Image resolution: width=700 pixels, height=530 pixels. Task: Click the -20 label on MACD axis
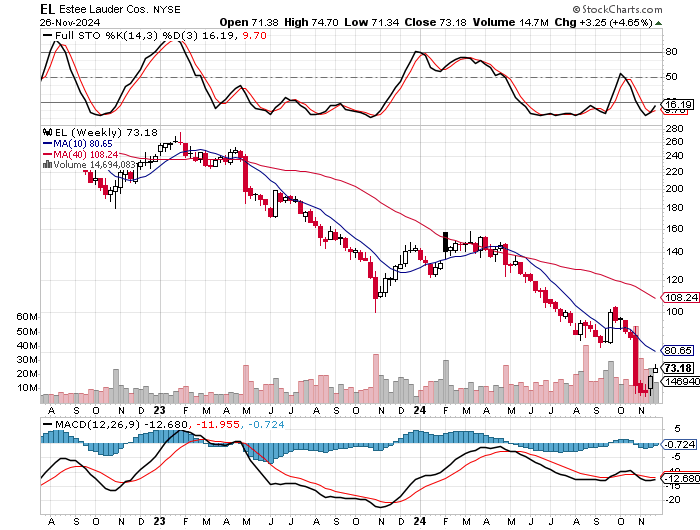coord(673,499)
